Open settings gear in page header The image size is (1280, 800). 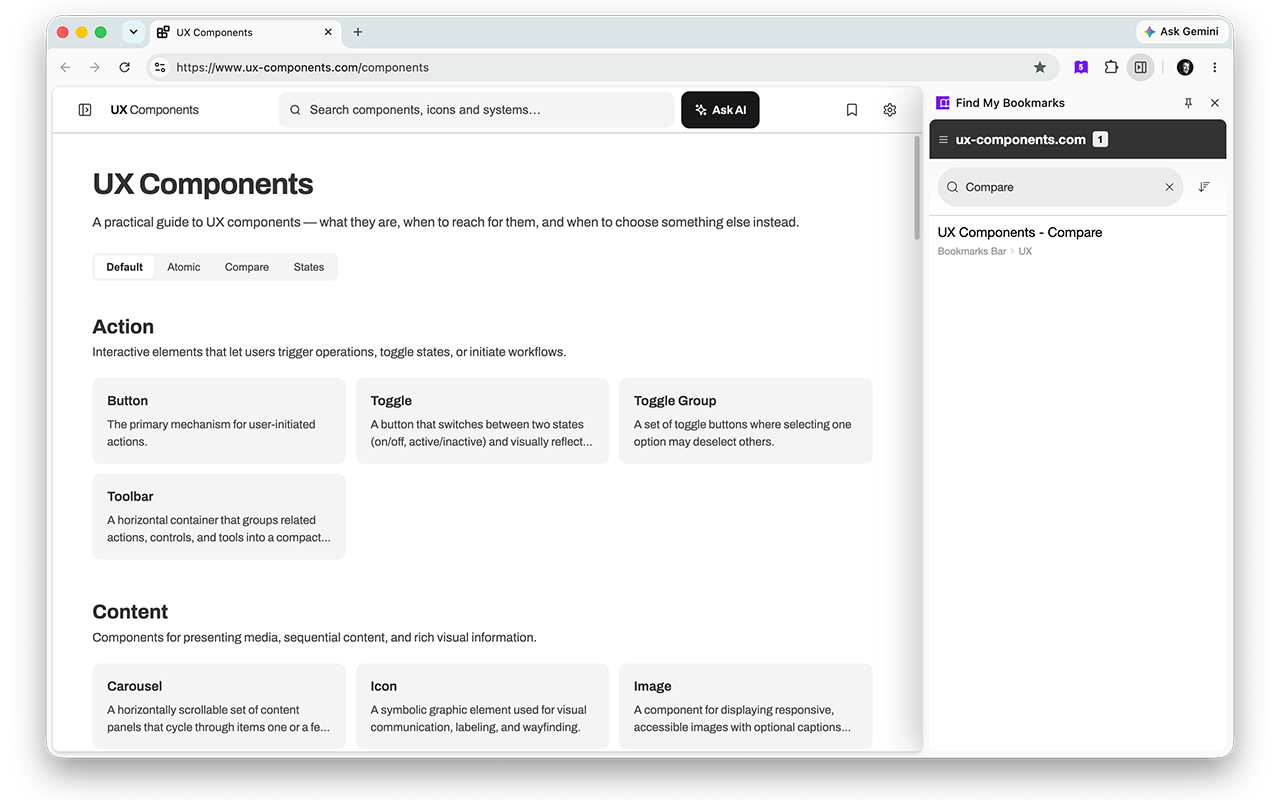(x=890, y=110)
